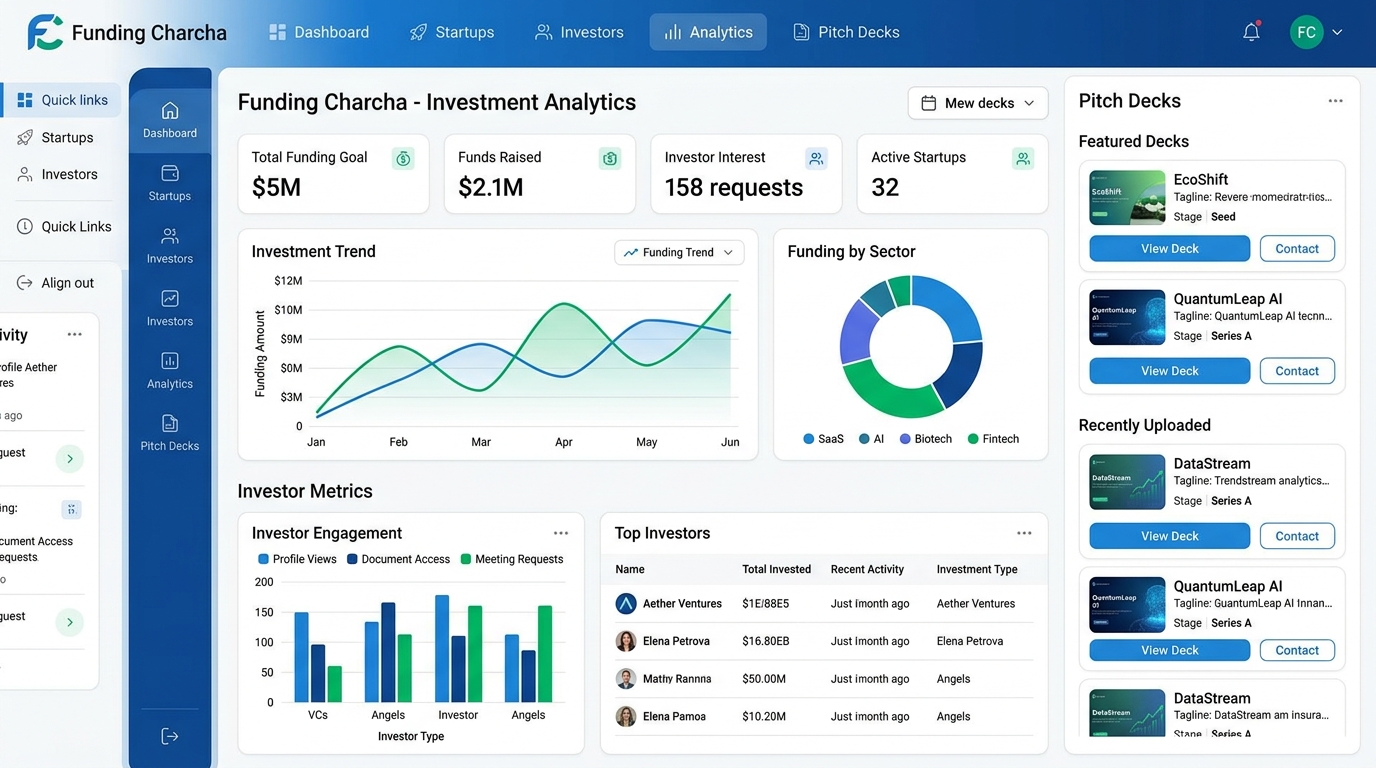View Deck for DataStream Trendstream analytics

tap(1170, 536)
